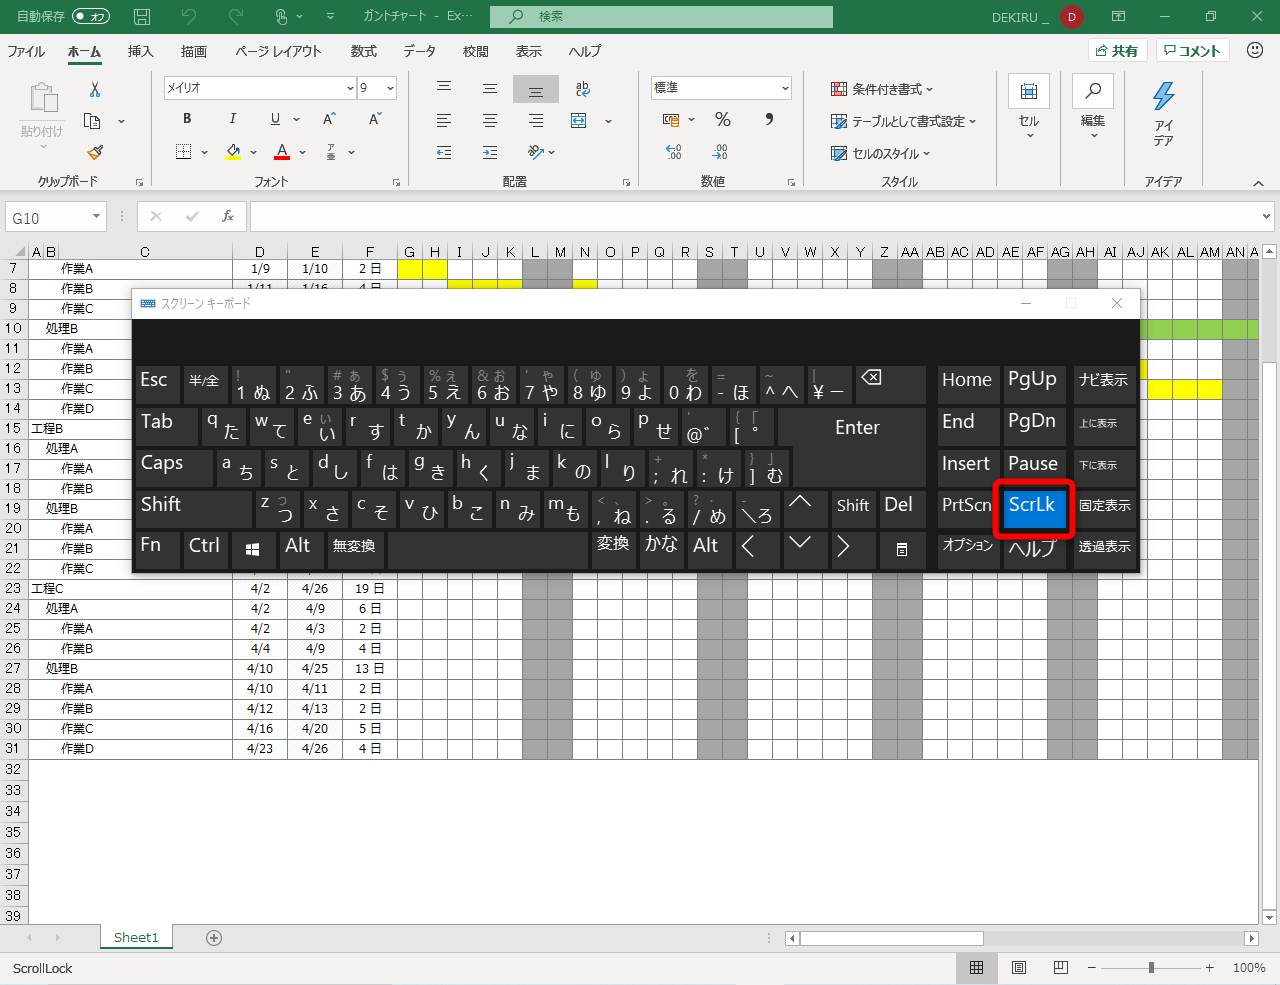Image resolution: width=1280 pixels, height=985 pixels.
Task: Click the 共有 share button
Action: click(x=1116, y=51)
